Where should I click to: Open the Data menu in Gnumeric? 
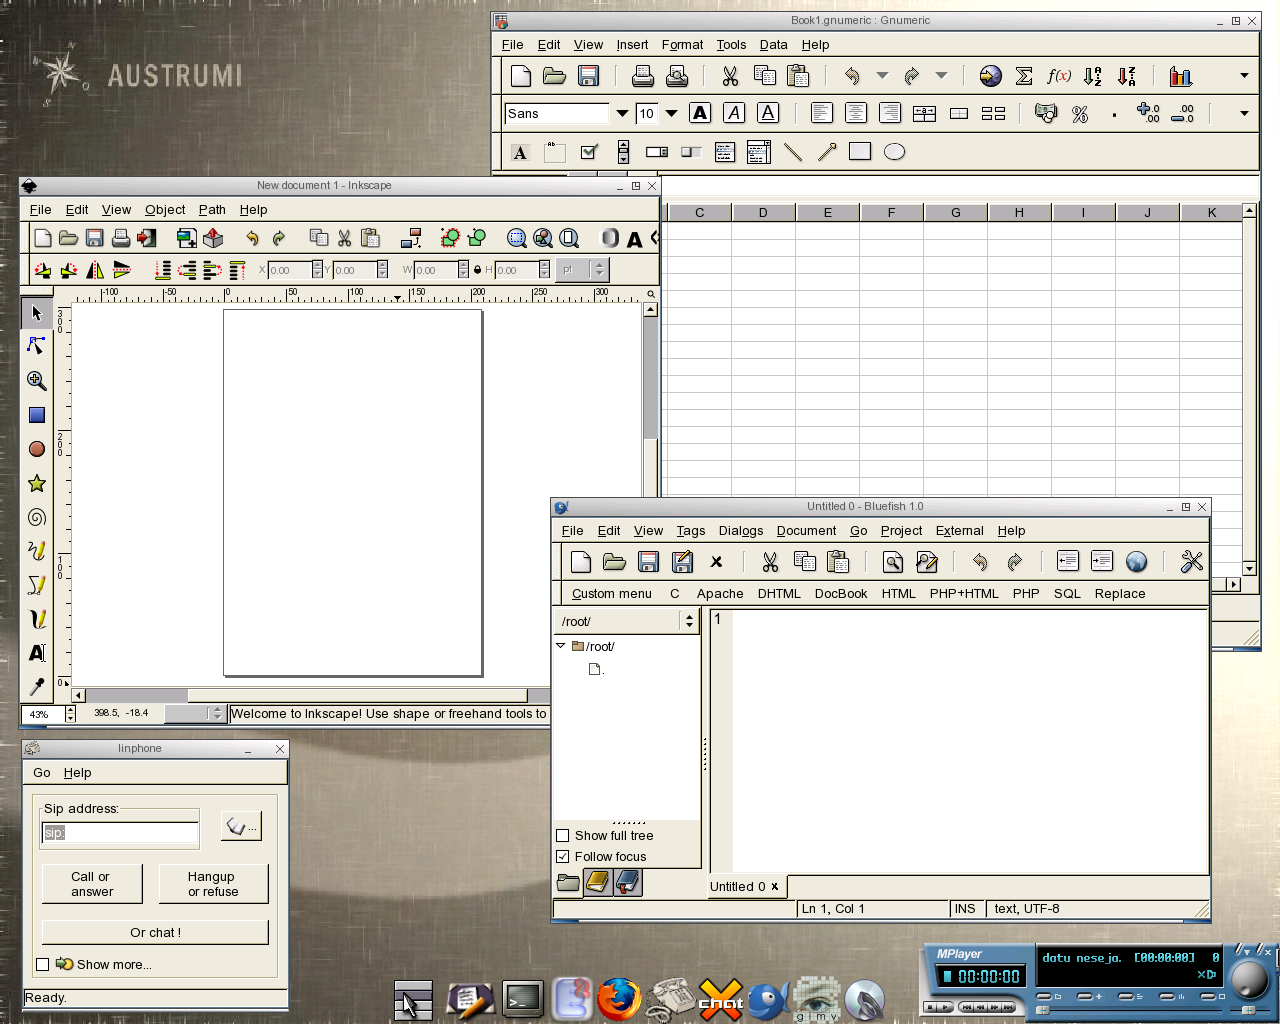[773, 45]
